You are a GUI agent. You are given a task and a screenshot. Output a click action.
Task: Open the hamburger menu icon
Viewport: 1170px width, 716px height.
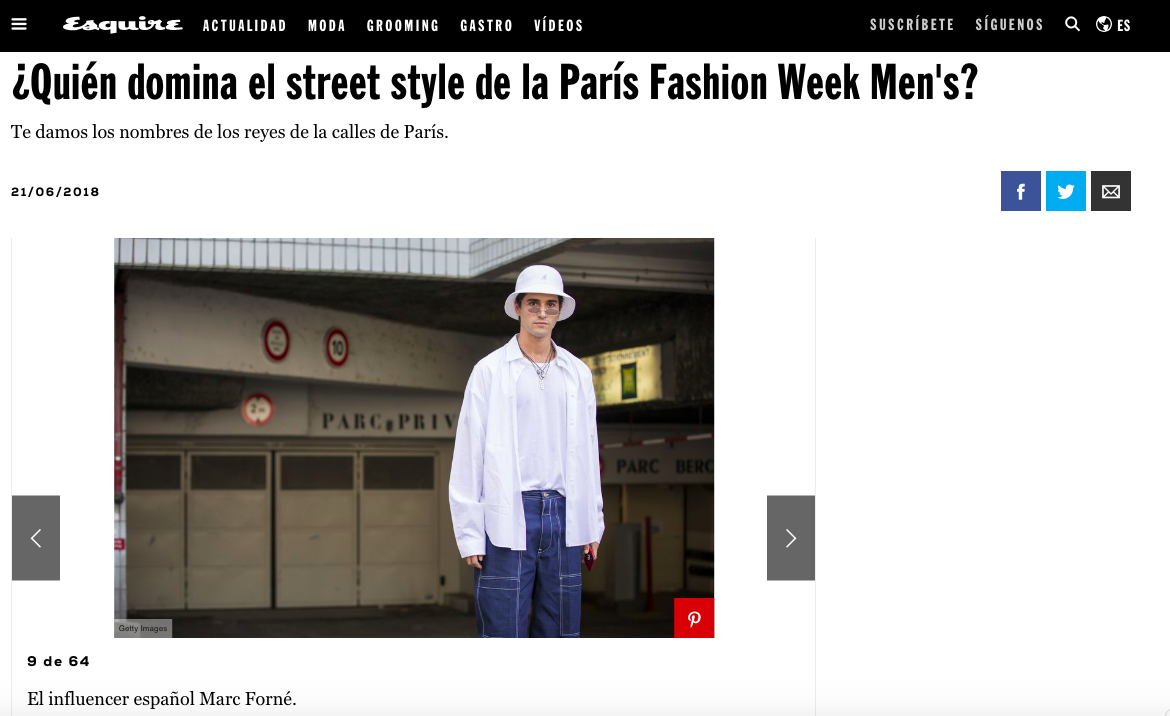coord(19,24)
